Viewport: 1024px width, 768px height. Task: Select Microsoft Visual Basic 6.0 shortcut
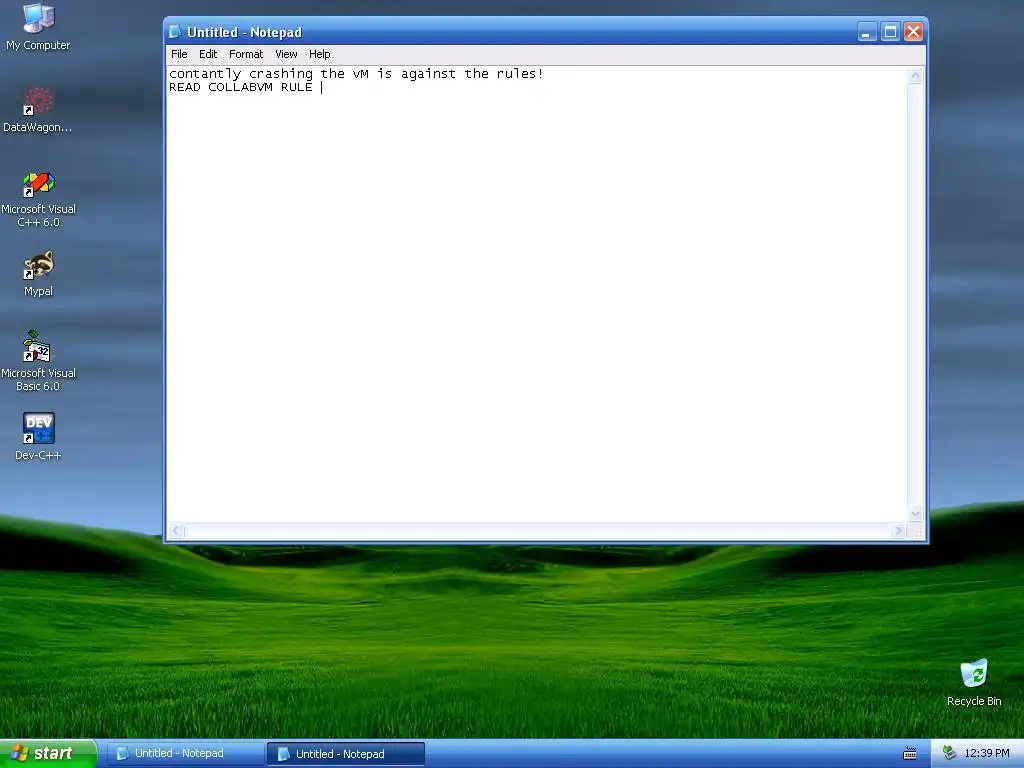(x=38, y=361)
